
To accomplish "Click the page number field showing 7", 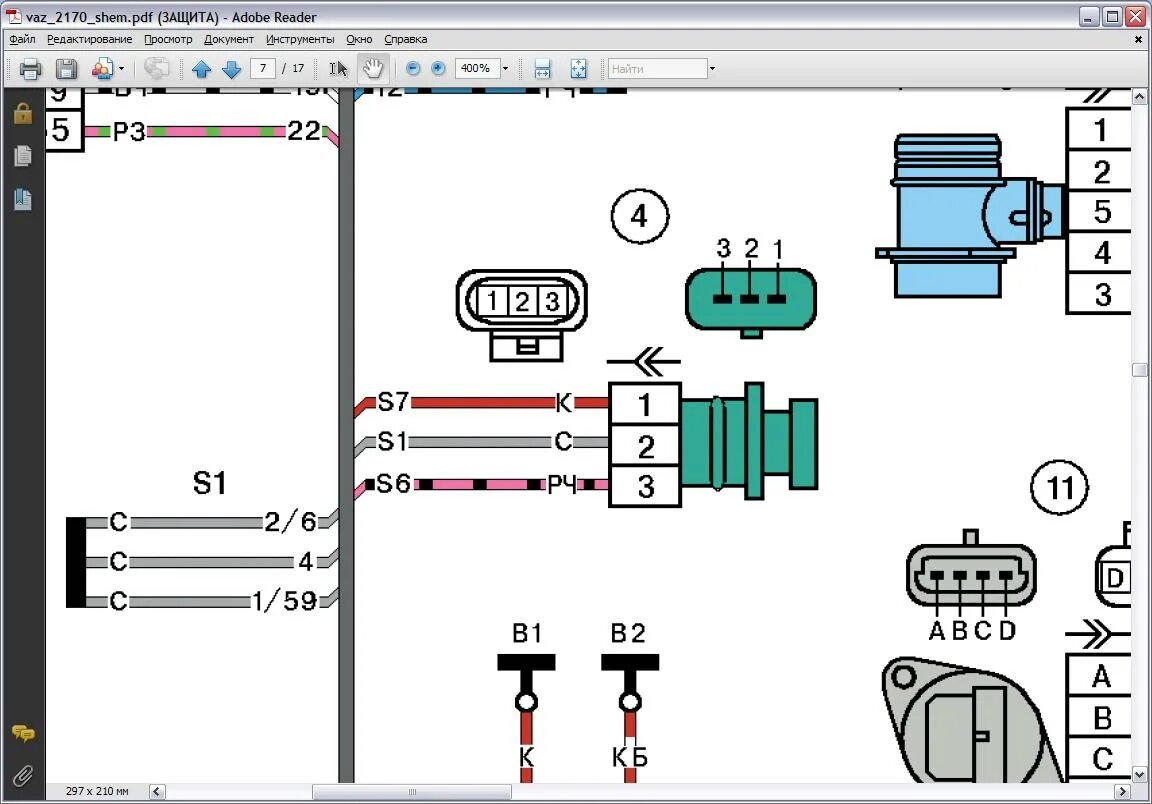I will 262,68.
